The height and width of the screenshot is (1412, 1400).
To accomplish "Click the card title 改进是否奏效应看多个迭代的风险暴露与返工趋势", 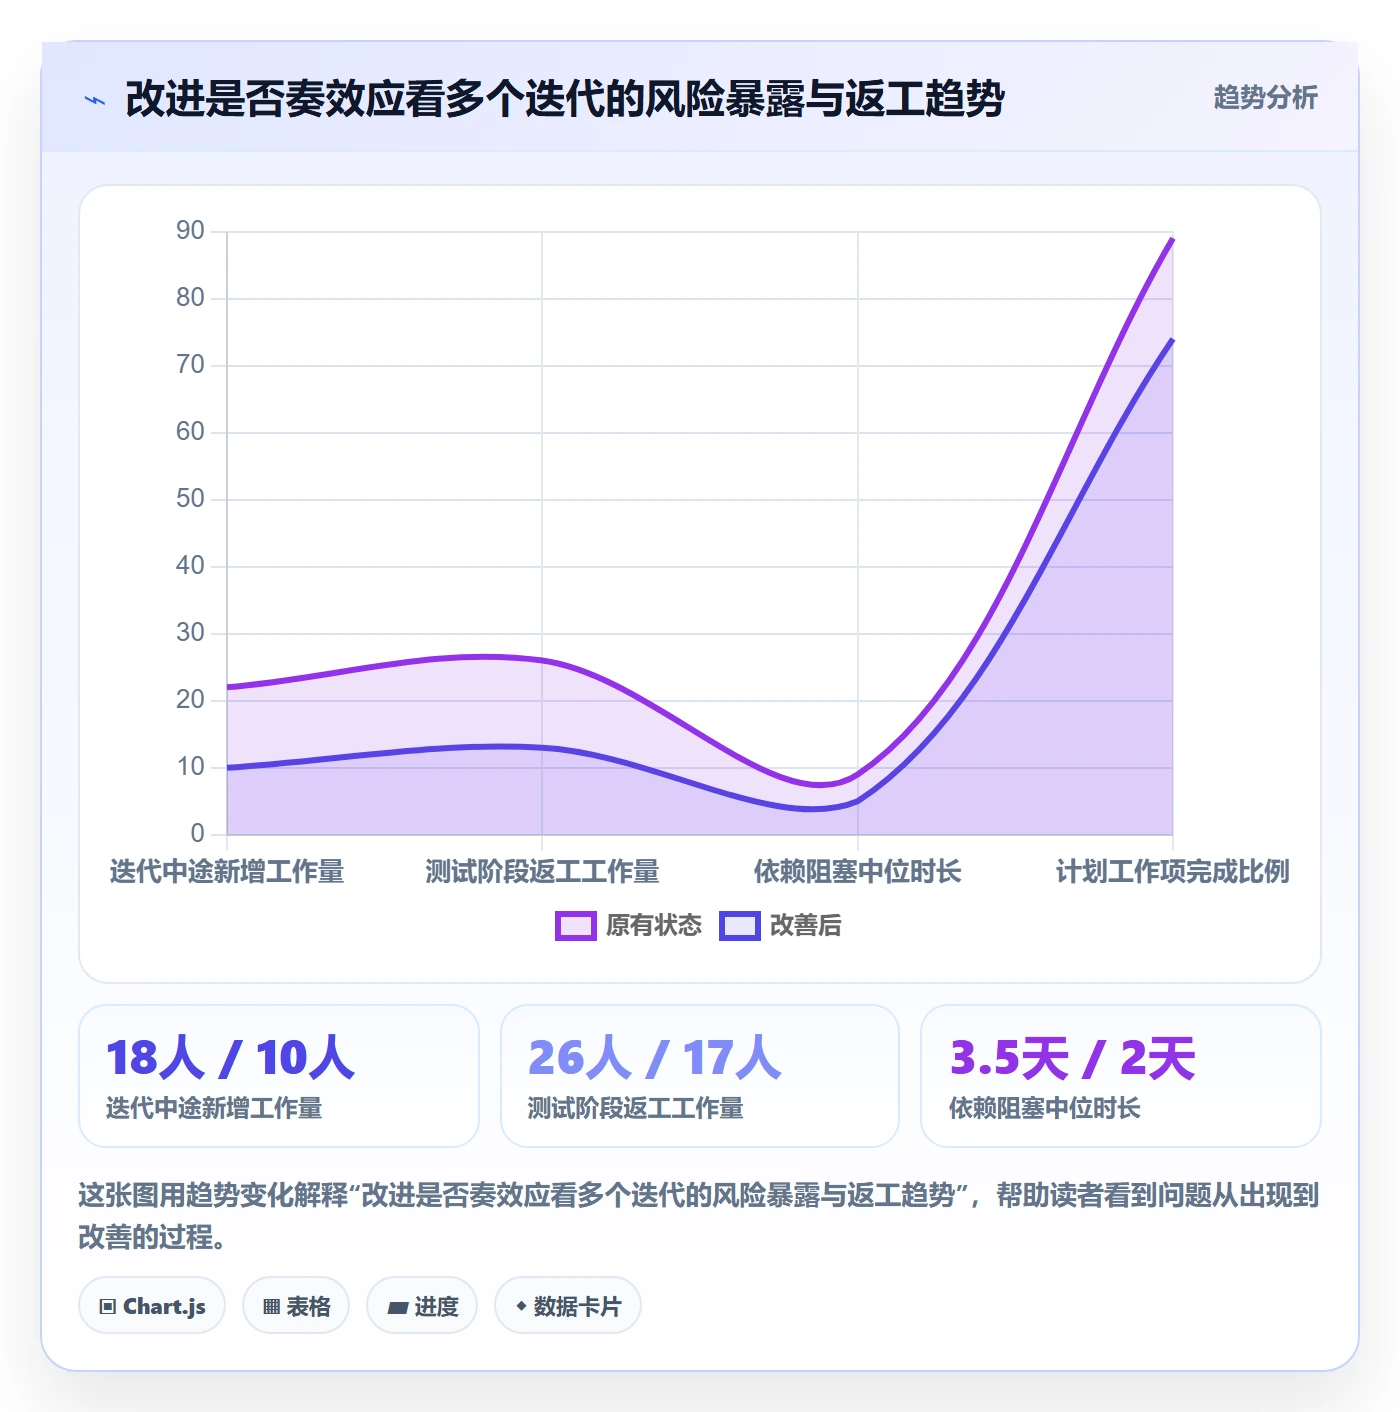I will tap(565, 99).
